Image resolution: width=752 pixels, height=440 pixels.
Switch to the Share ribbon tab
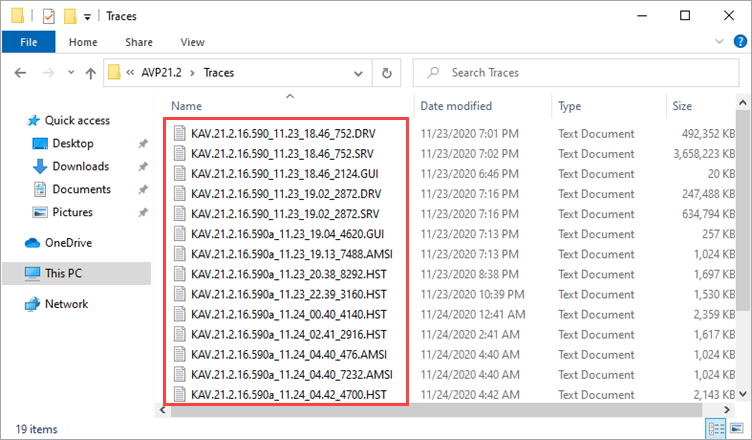[139, 42]
